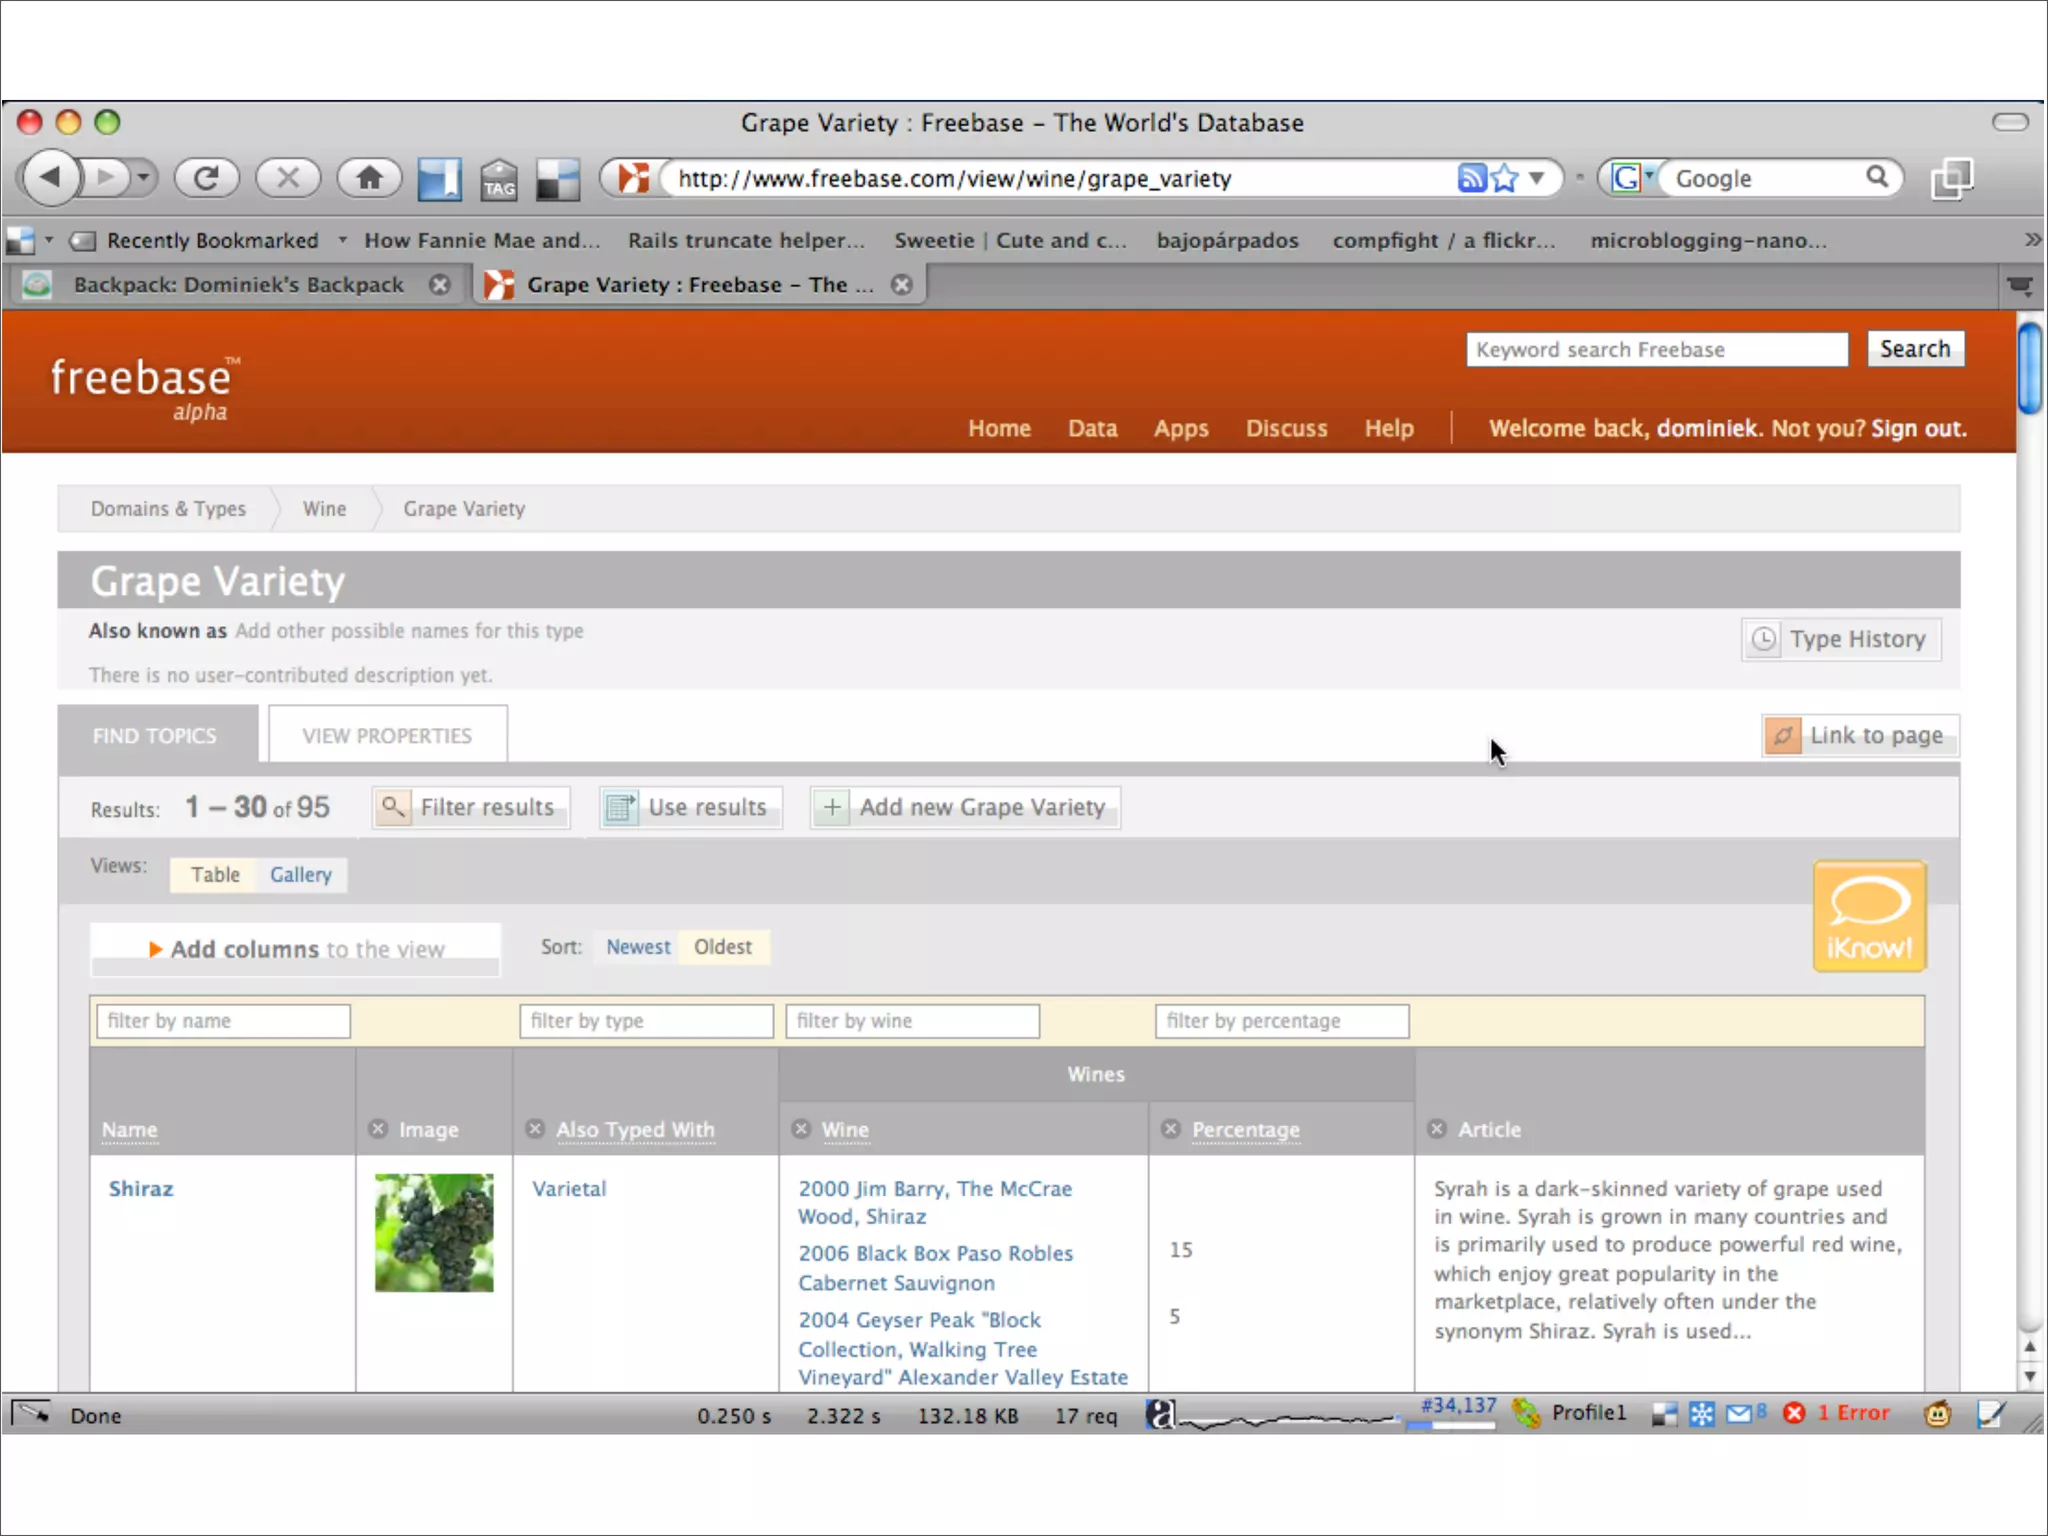Switch to the Backpack: Dominiek's Backpack tab
This screenshot has width=2048, height=1536.
(238, 285)
